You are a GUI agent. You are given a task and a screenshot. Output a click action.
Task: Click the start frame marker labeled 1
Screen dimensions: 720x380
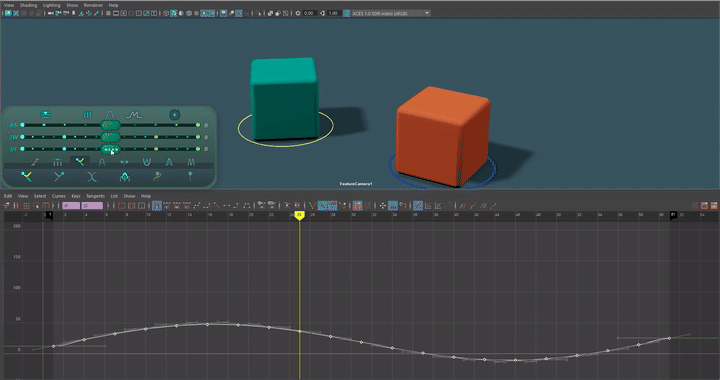[x=49, y=215]
